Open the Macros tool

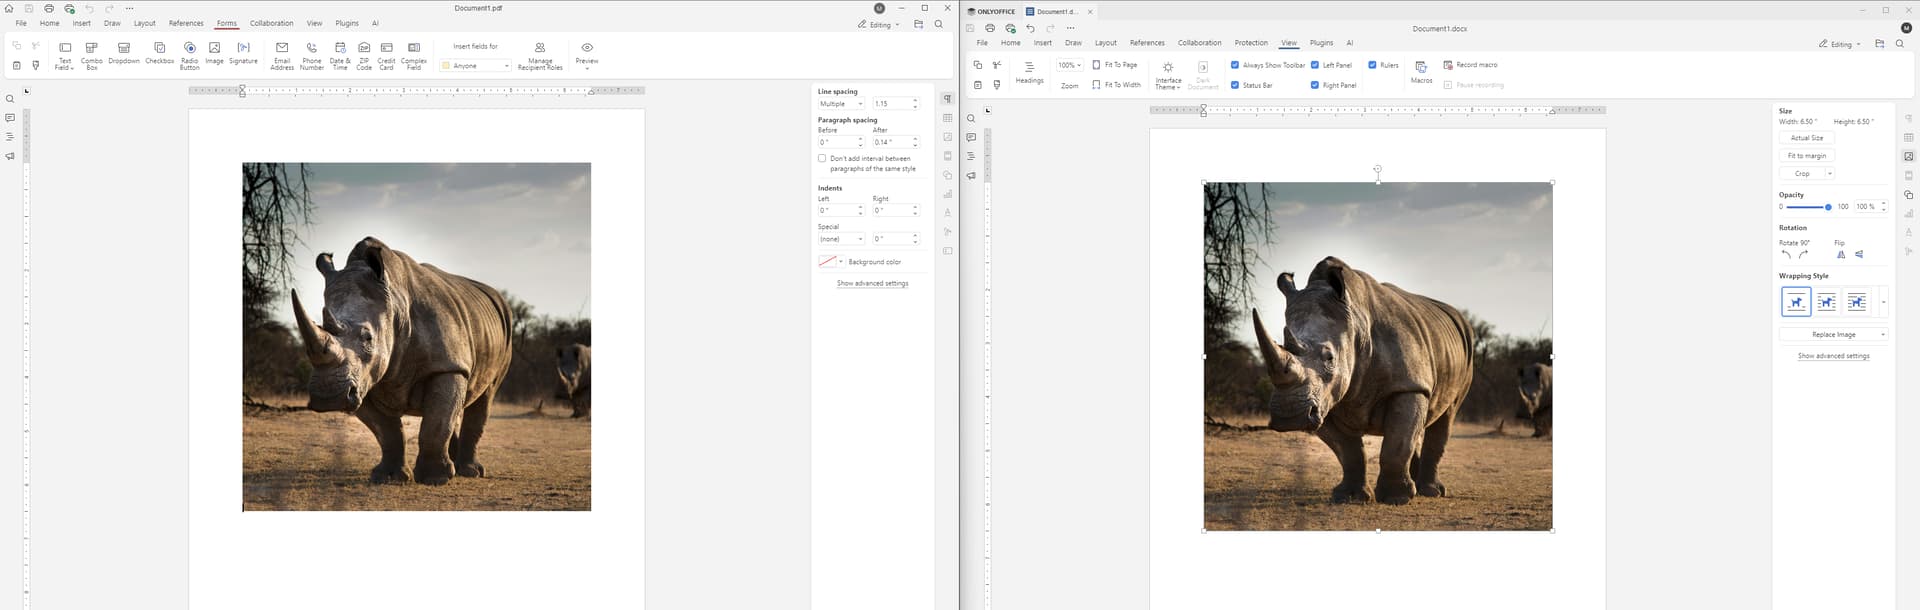coord(1421,71)
